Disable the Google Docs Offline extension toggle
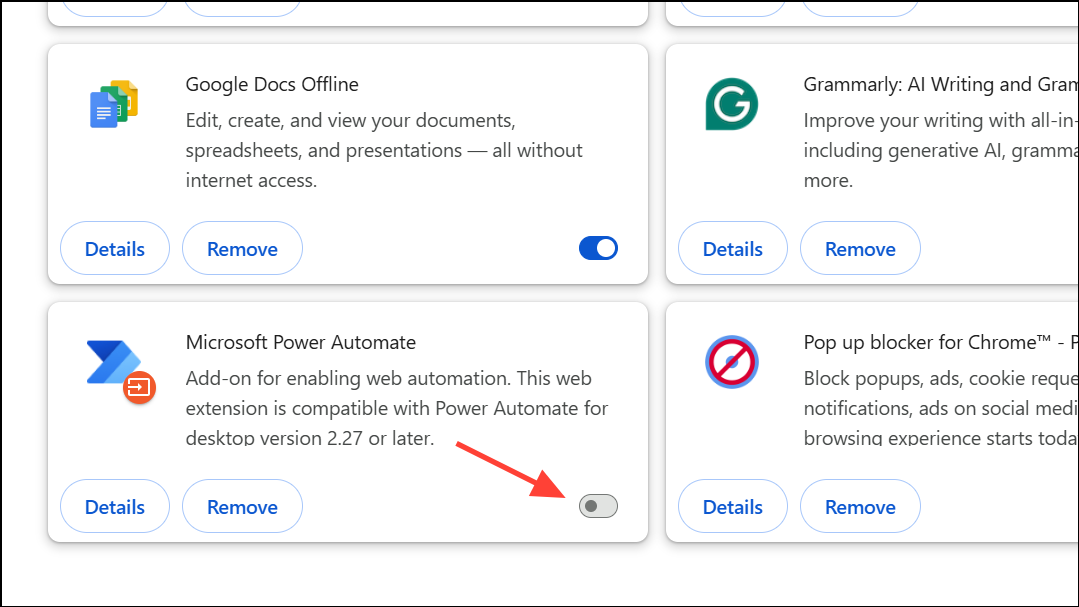 point(598,247)
